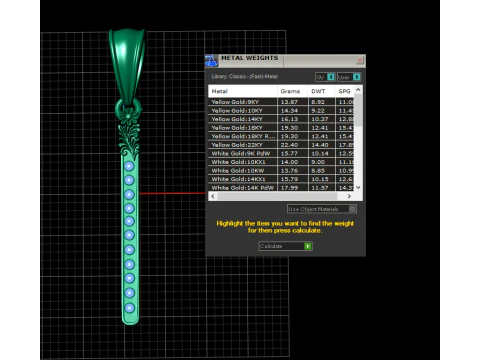Viewport: 480px width, 360px height.
Task: Select the Yellow Gold:18KY row
Action: click(x=281, y=128)
